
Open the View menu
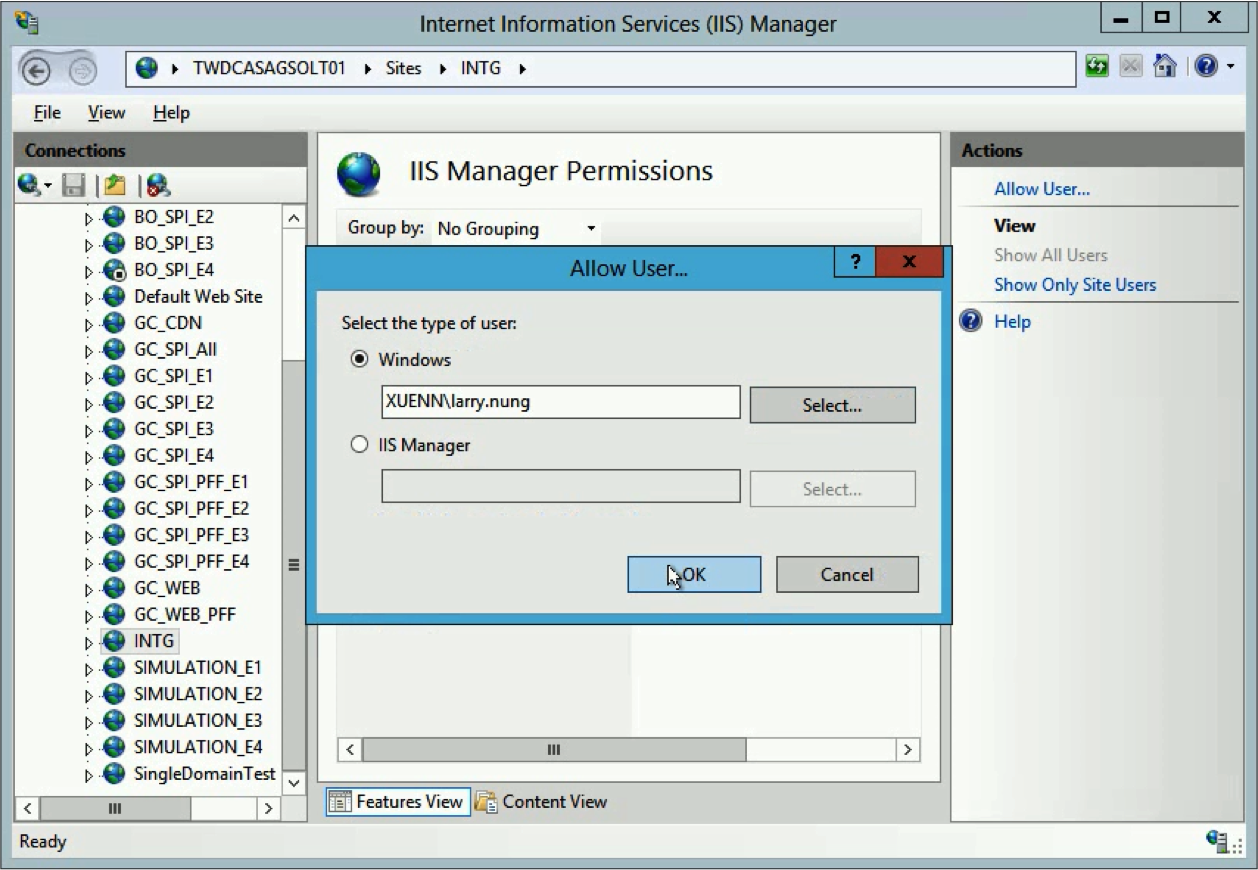pyautogui.click(x=106, y=113)
